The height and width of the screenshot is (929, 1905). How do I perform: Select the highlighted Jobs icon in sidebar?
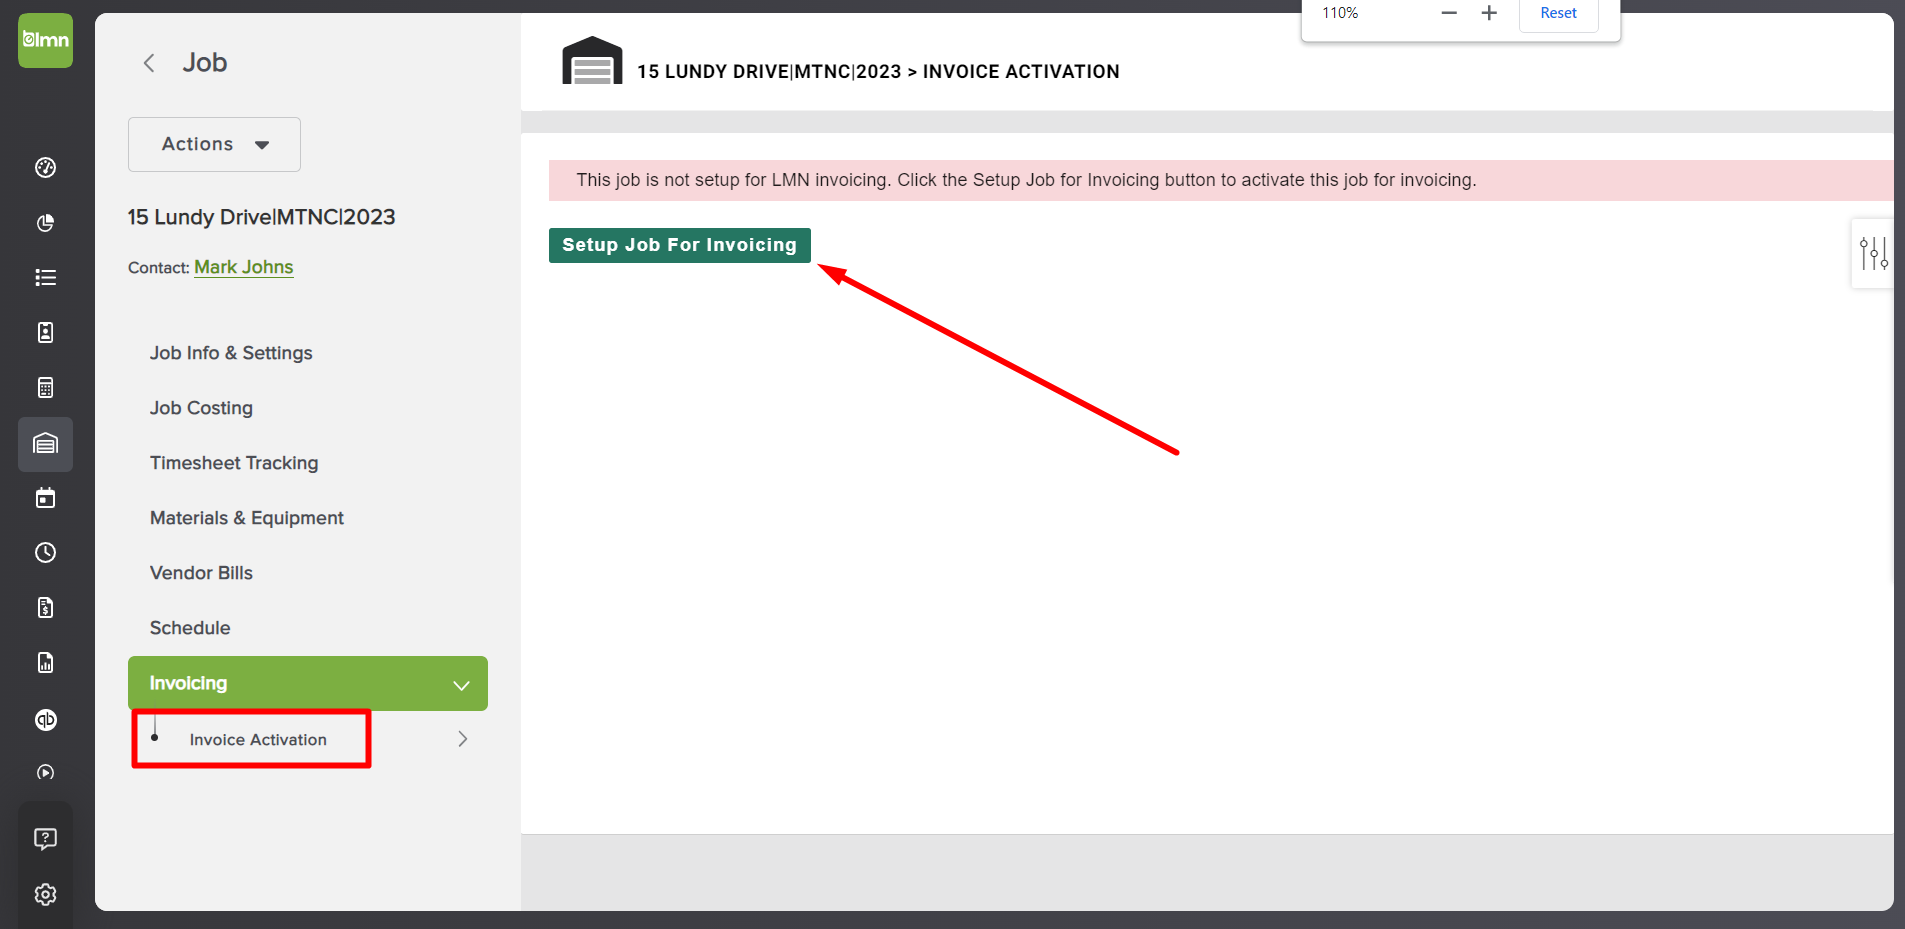click(45, 444)
